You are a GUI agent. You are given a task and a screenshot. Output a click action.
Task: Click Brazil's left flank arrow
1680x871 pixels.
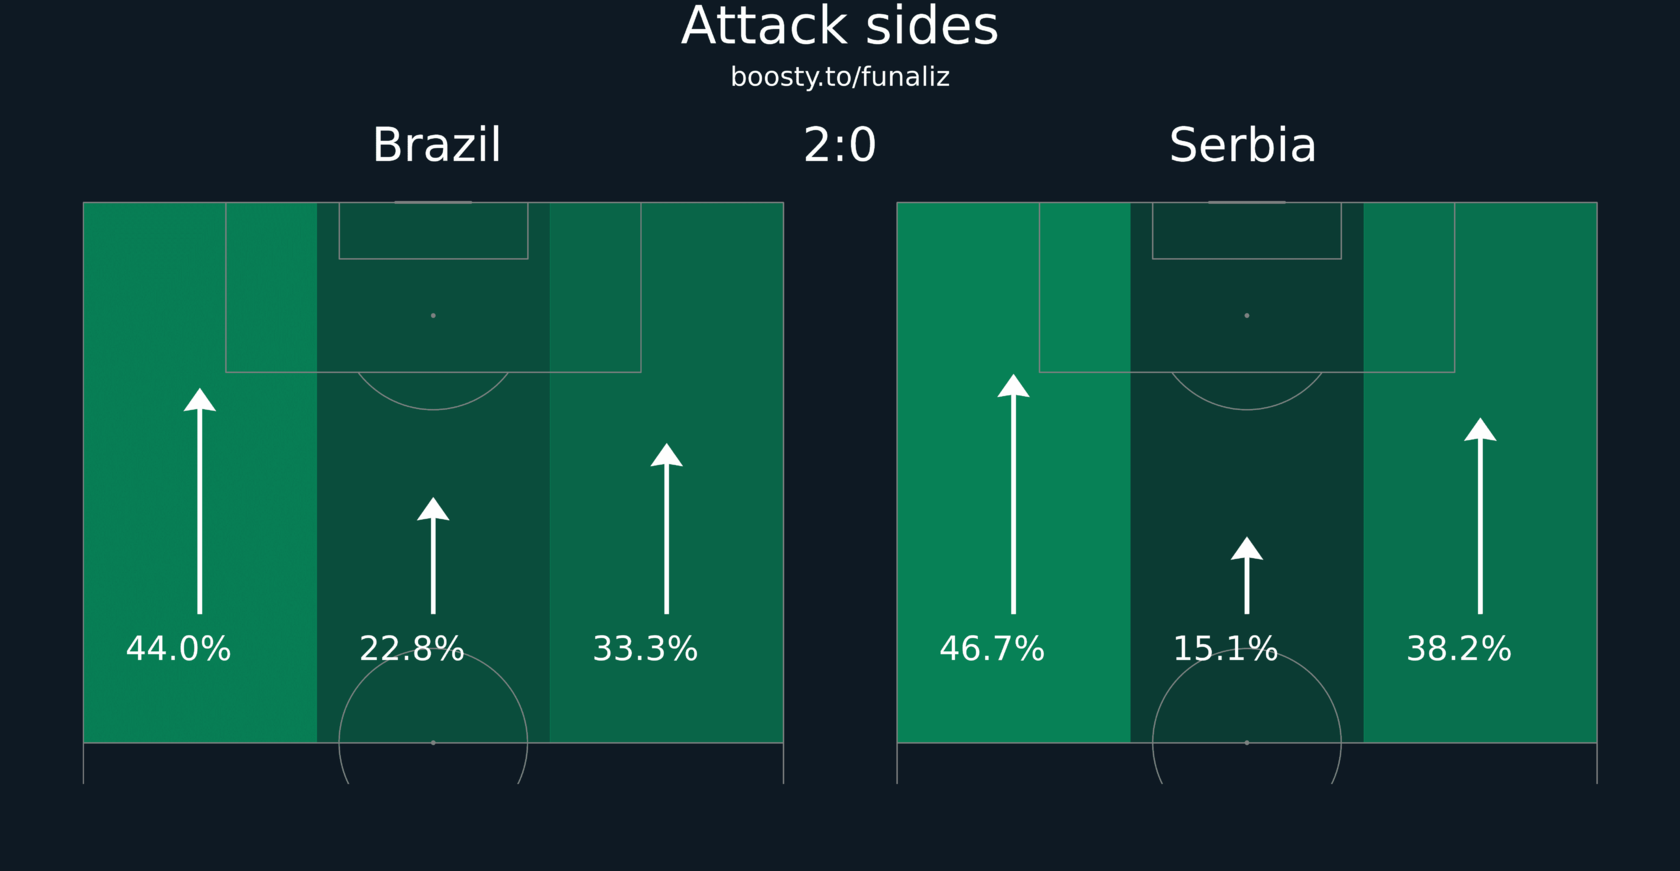[200, 501]
